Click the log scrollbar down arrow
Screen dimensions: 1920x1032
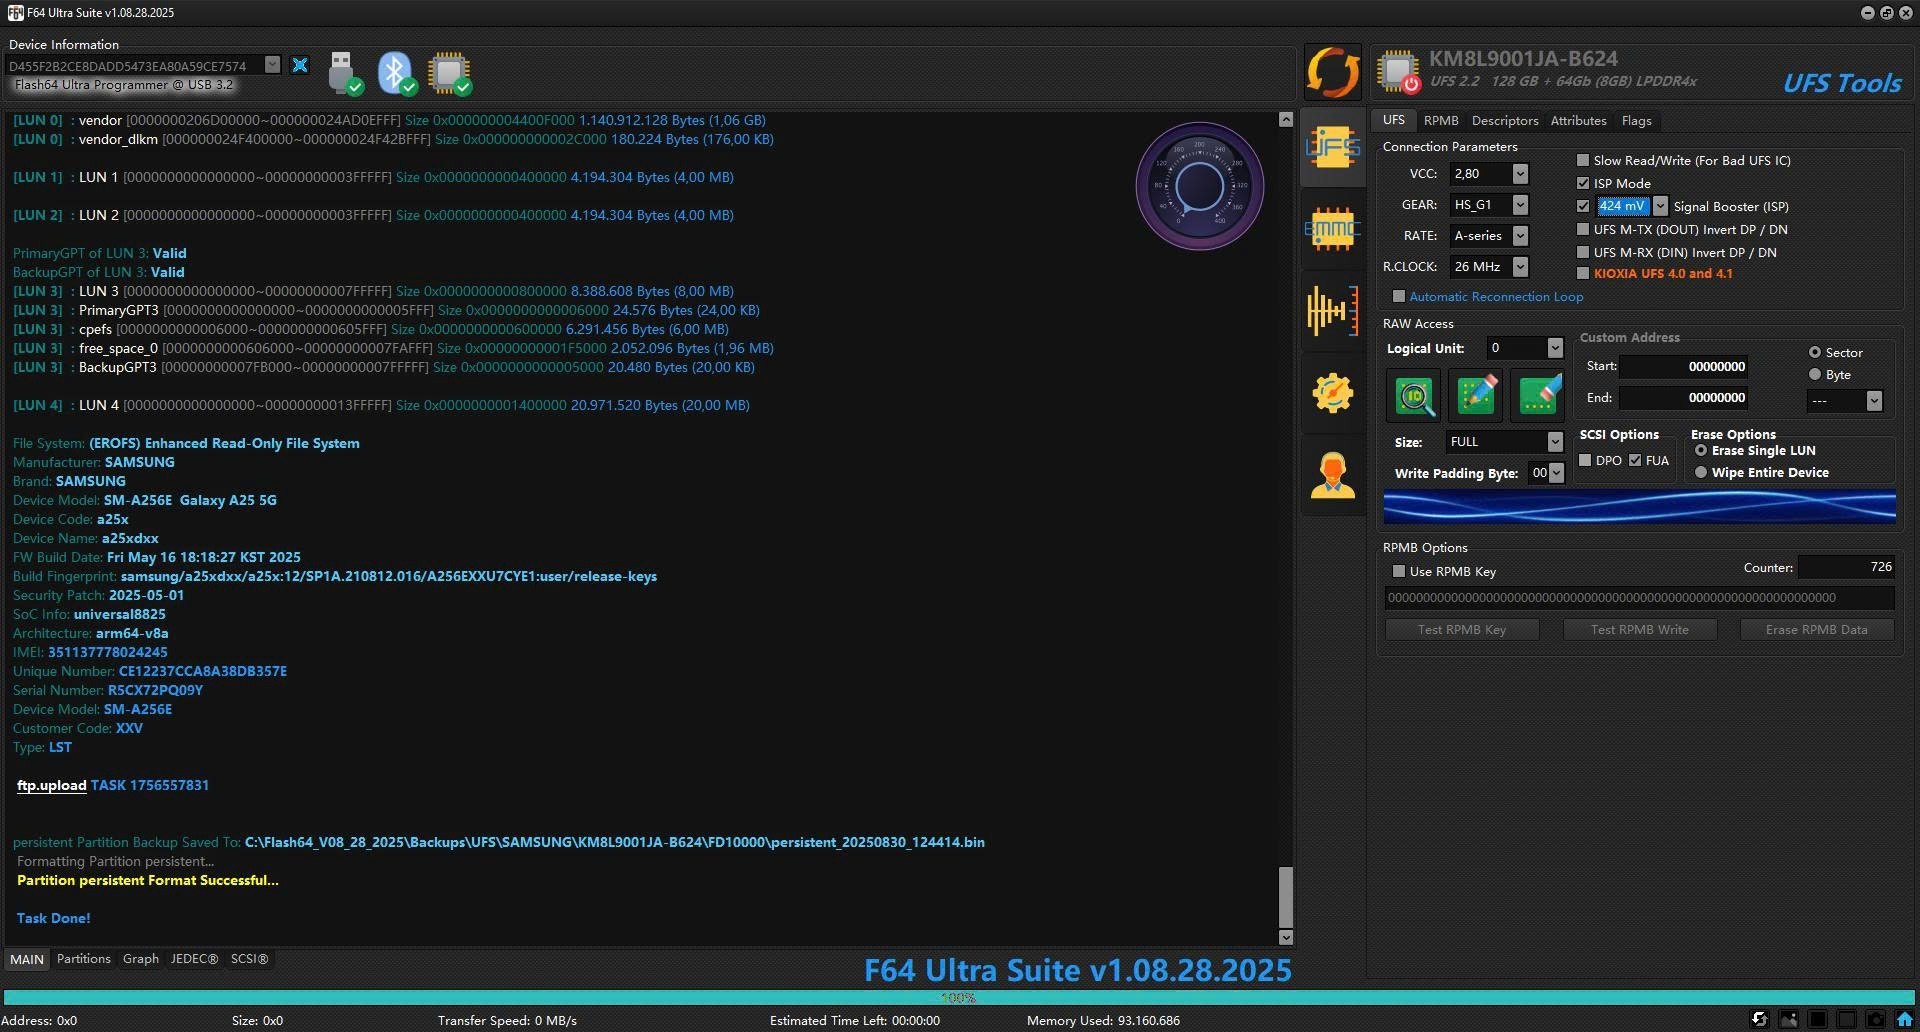click(1286, 937)
